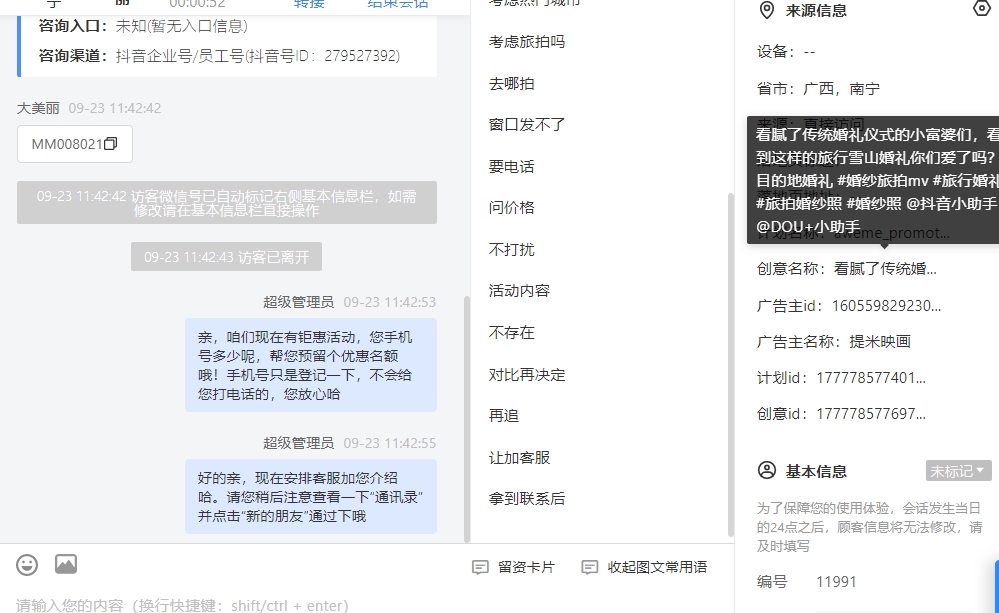Click the 创意名称 value 看腻了传统婚
999x613 pixels.
pyautogui.click(x=886, y=269)
